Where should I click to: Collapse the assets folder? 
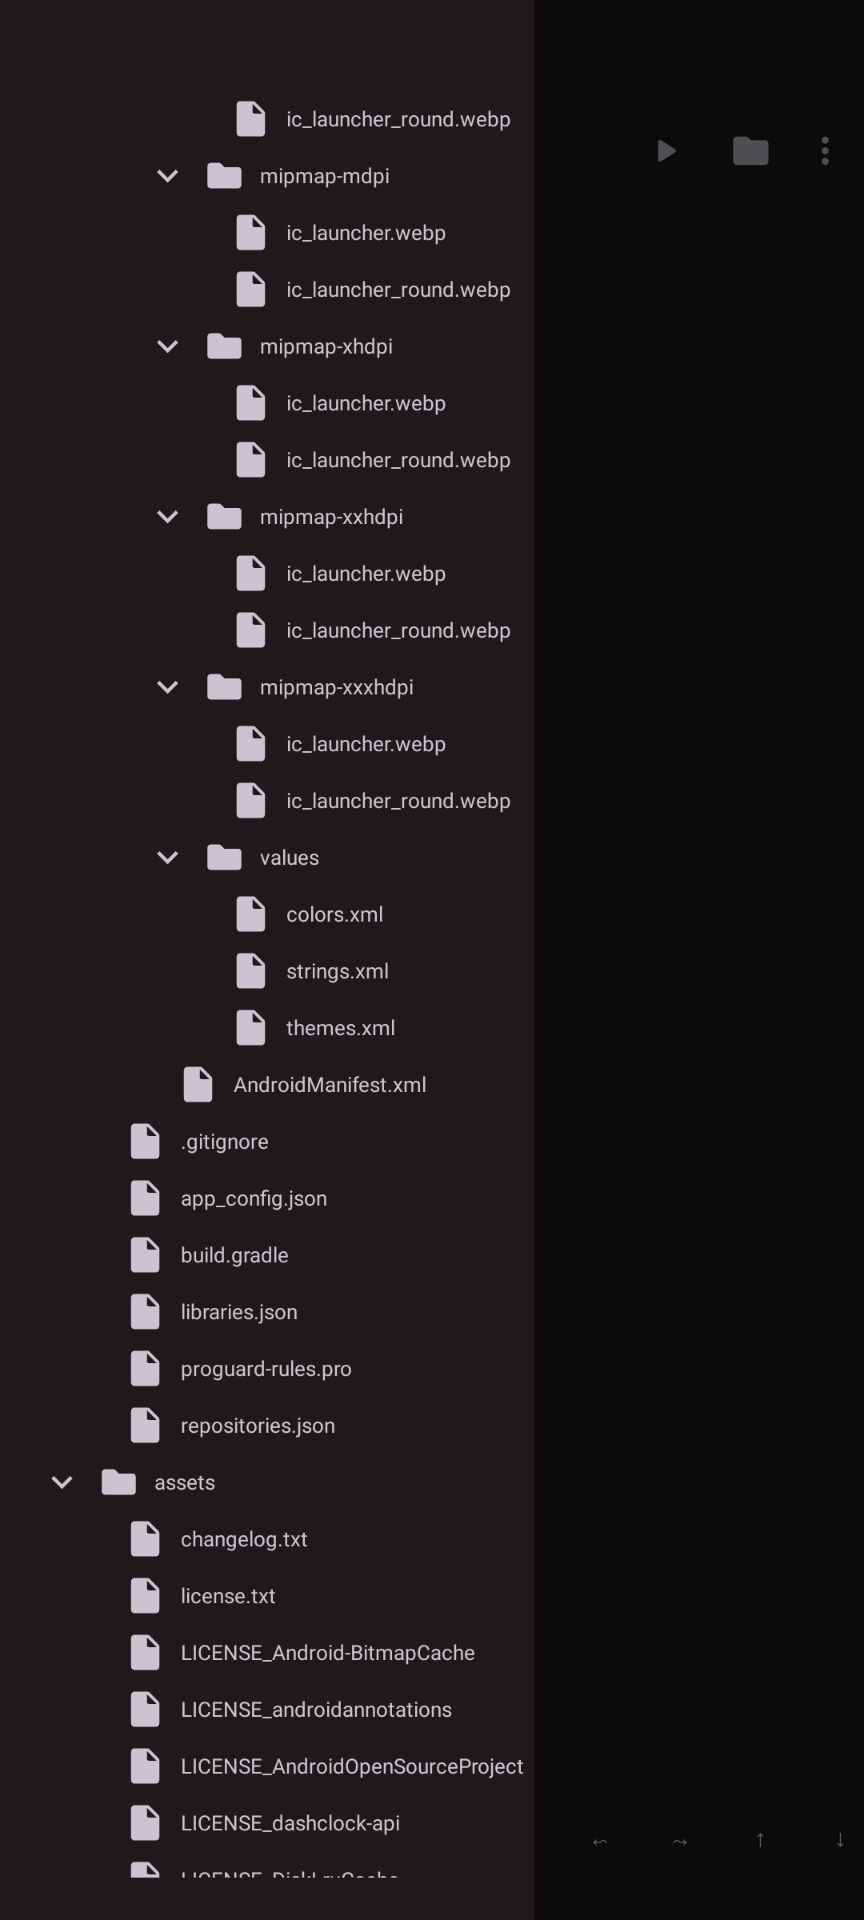pyautogui.click(x=61, y=1482)
